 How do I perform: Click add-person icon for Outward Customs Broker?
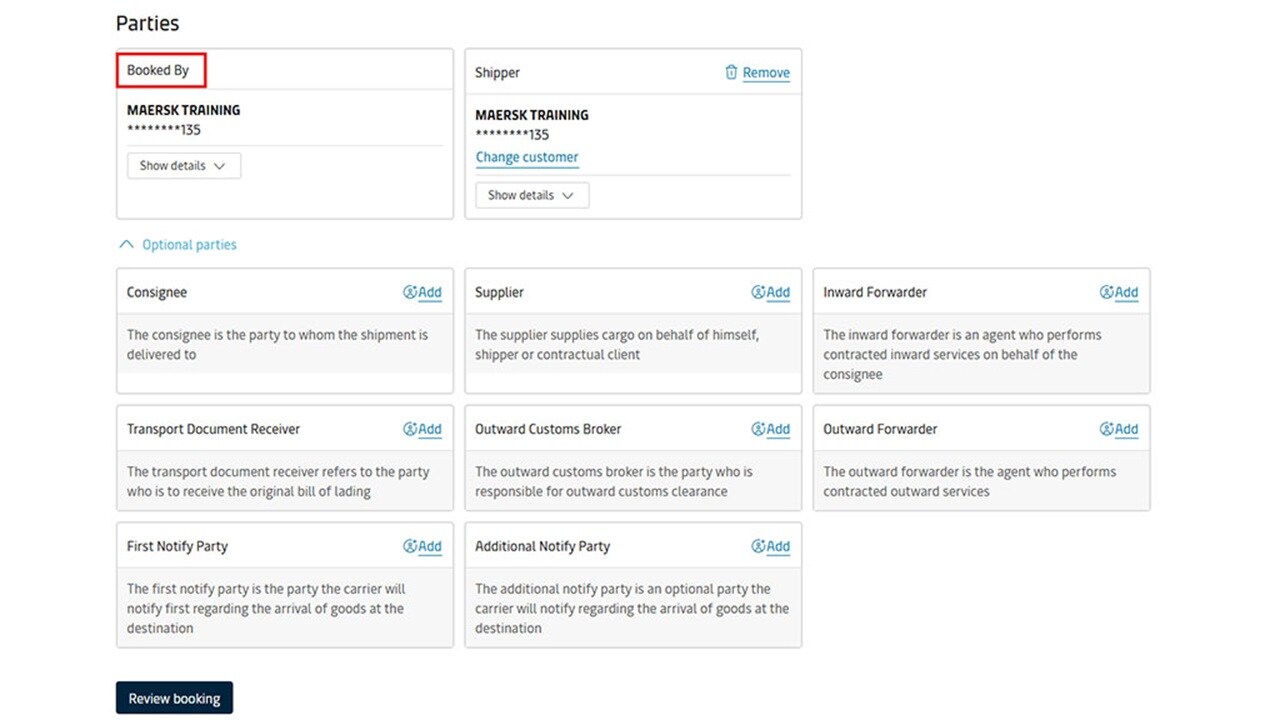click(x=758, y=429)
